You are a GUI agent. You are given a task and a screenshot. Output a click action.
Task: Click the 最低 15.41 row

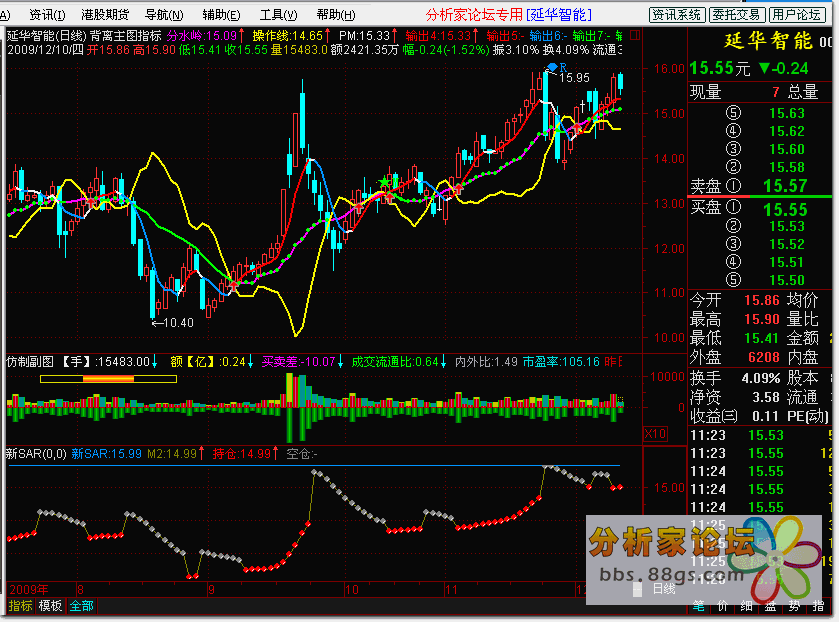[x=735, y=338]
